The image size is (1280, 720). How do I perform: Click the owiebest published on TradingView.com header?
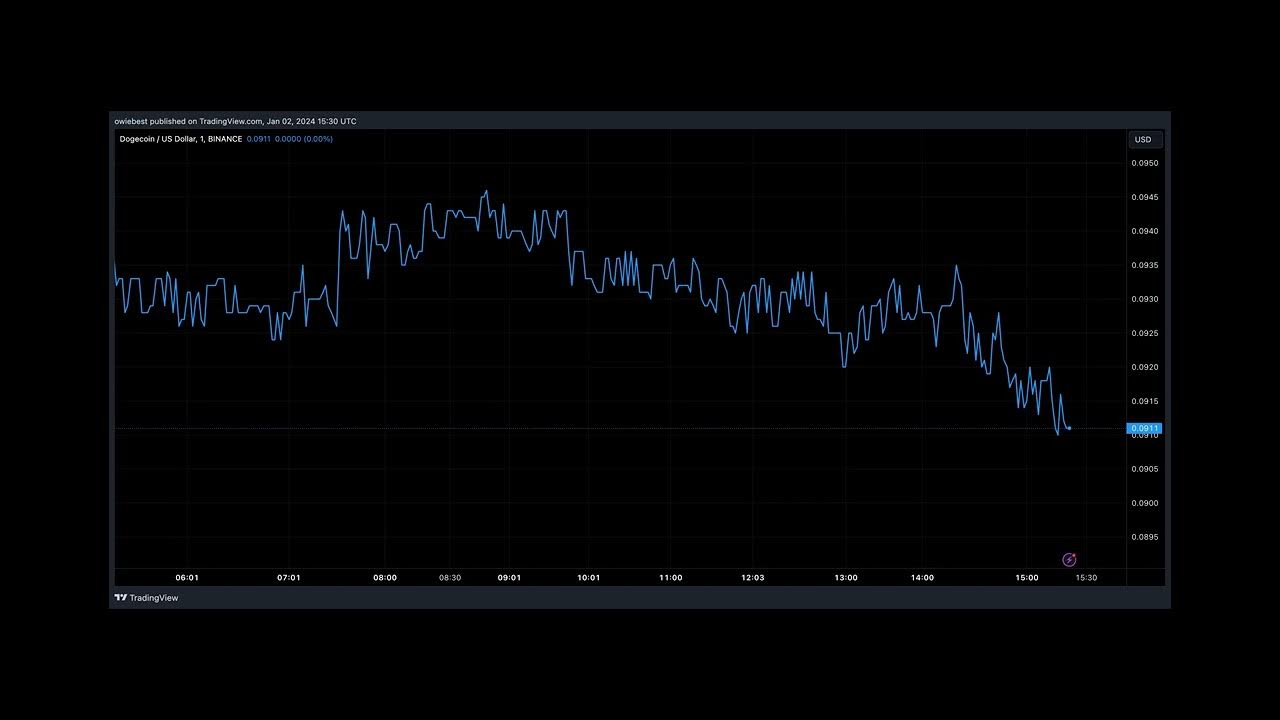pos(235,121)
